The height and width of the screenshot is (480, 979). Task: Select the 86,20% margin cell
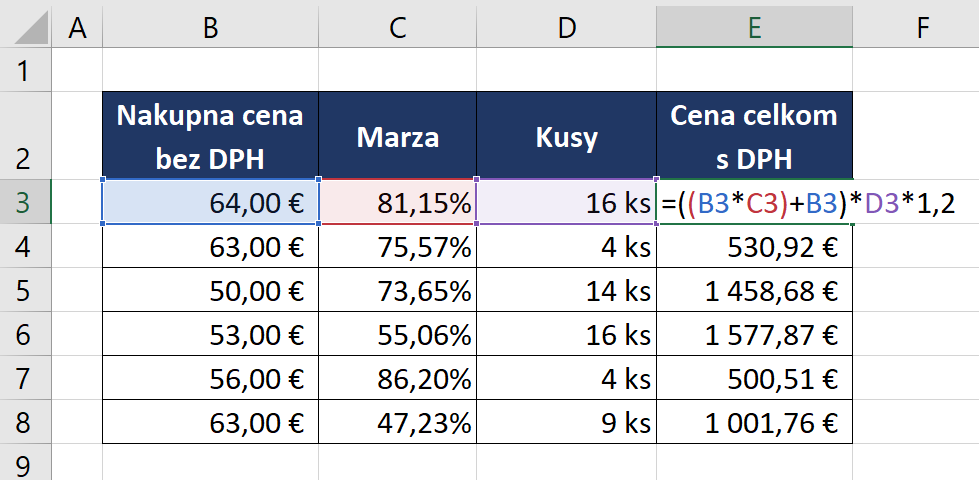397,379
